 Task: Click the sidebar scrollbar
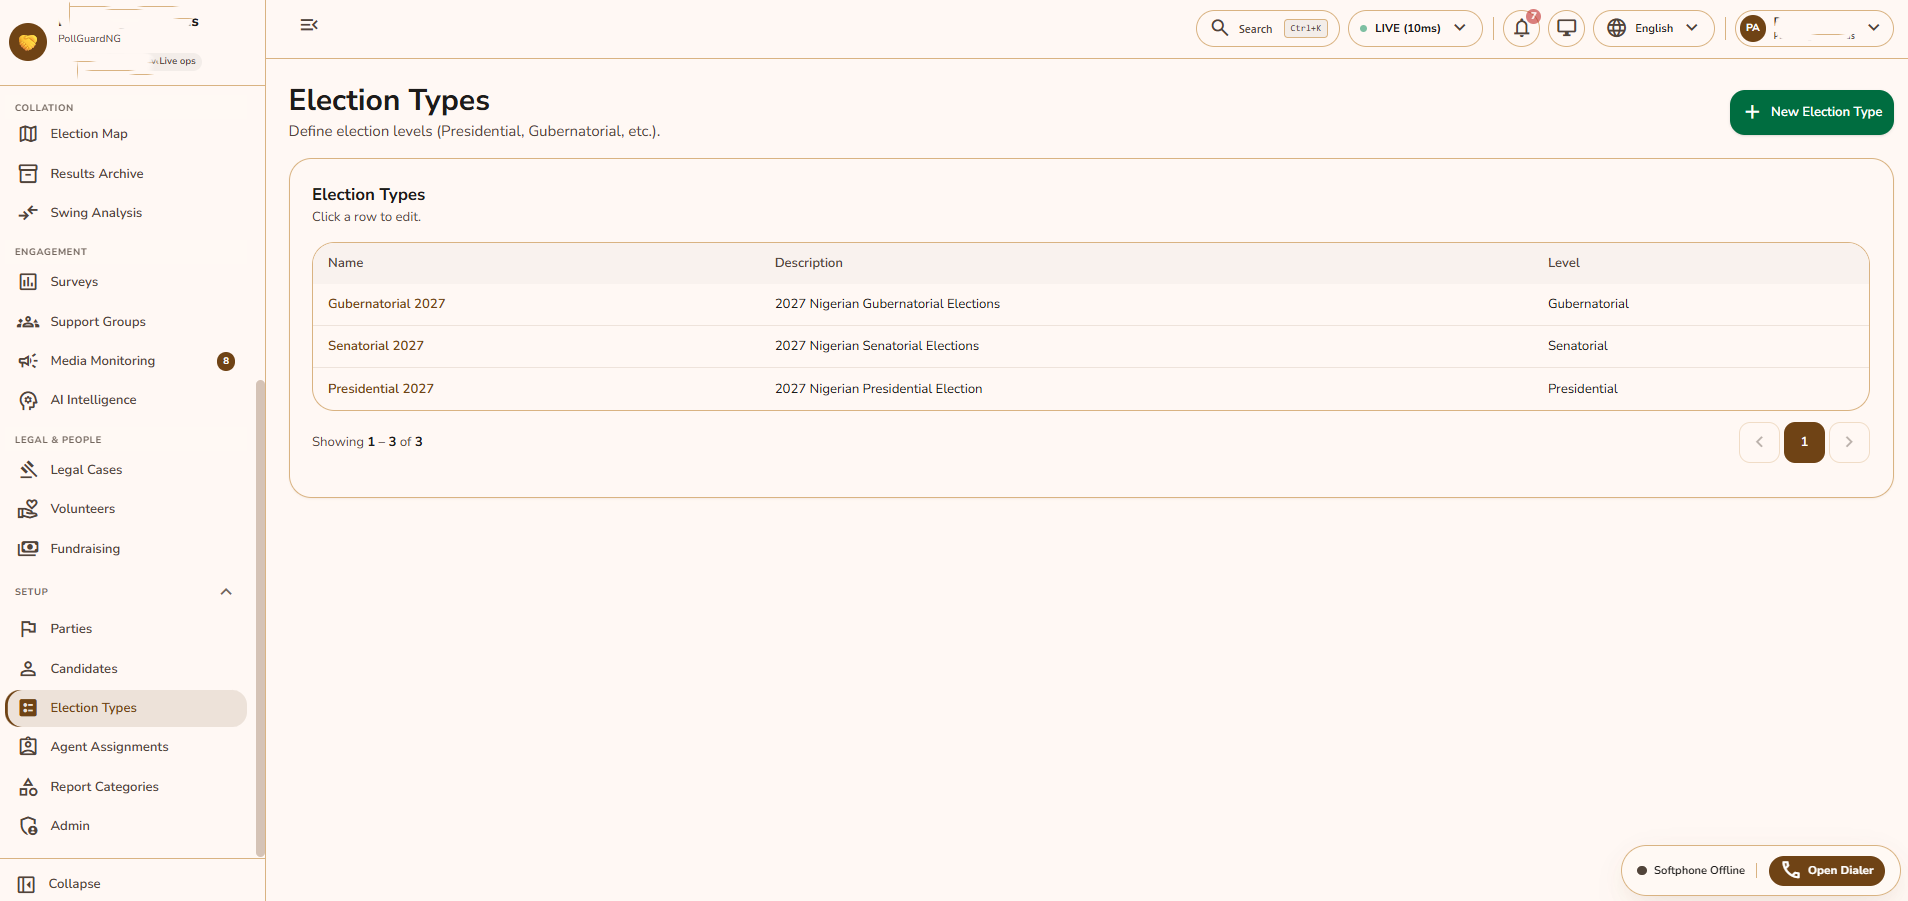coord(261,618)
